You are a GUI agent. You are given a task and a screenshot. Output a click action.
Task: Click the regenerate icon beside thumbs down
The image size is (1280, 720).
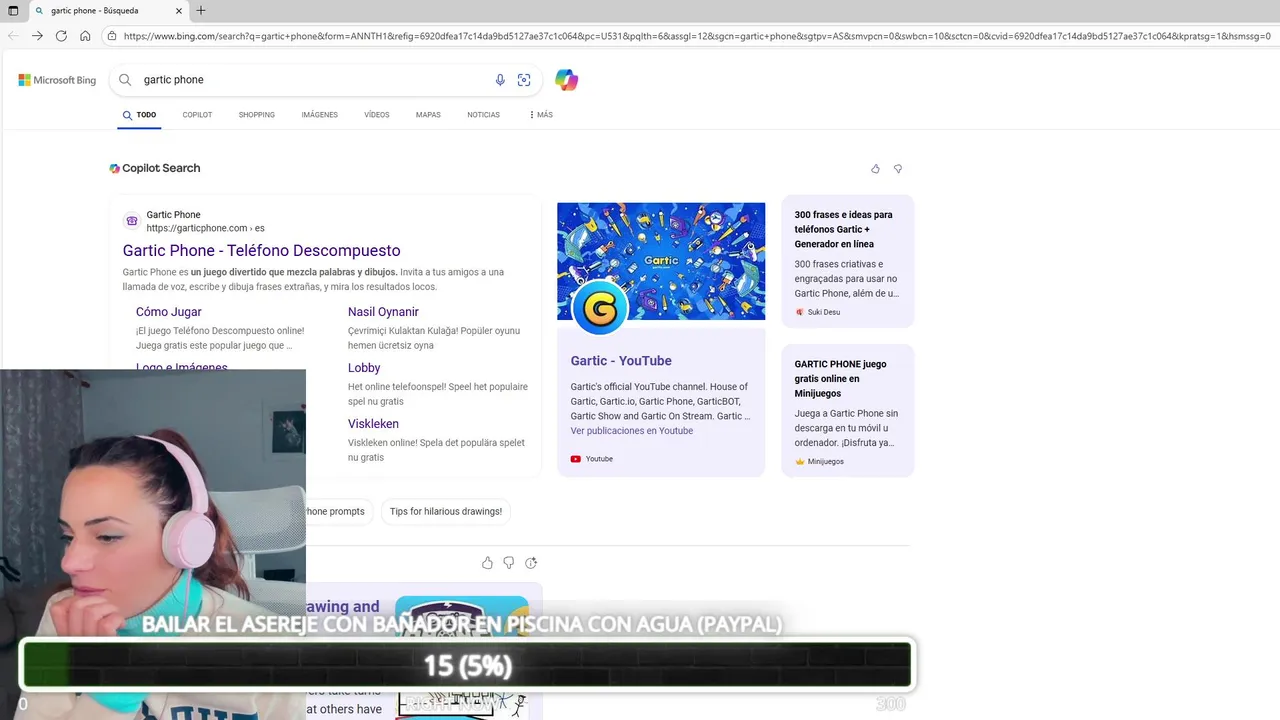point(531,563)
